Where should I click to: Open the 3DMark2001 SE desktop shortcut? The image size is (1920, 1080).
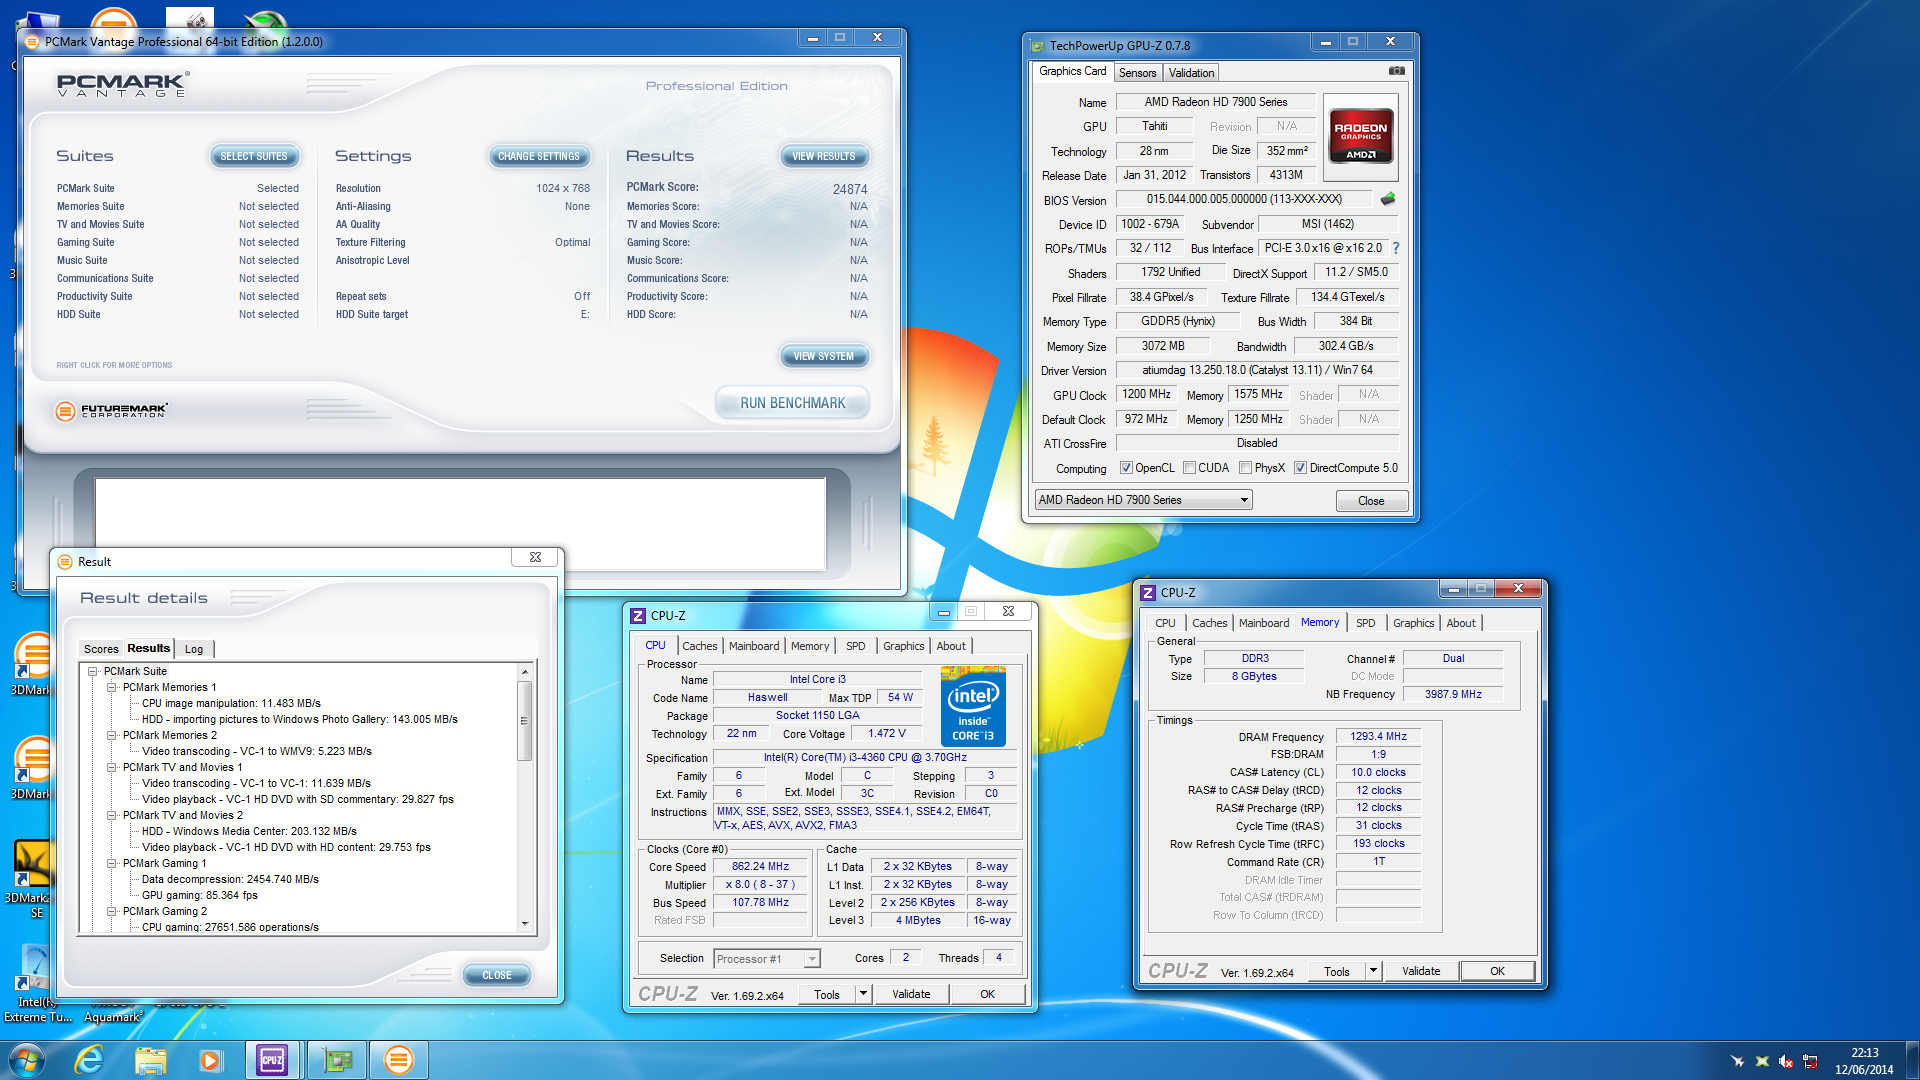30,878
